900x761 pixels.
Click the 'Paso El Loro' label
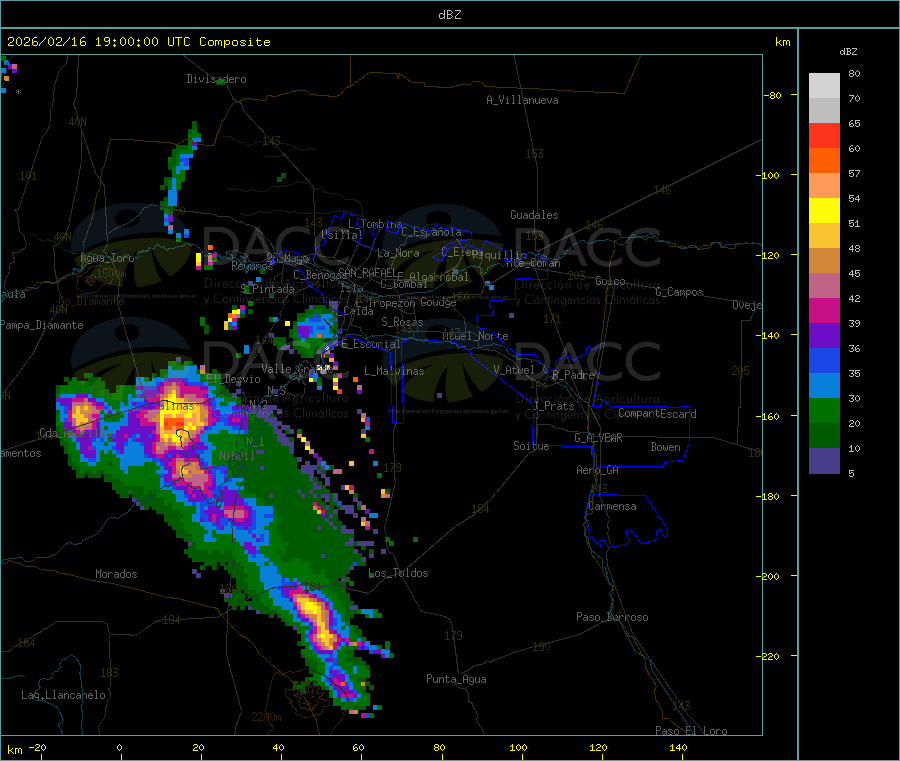692,730
